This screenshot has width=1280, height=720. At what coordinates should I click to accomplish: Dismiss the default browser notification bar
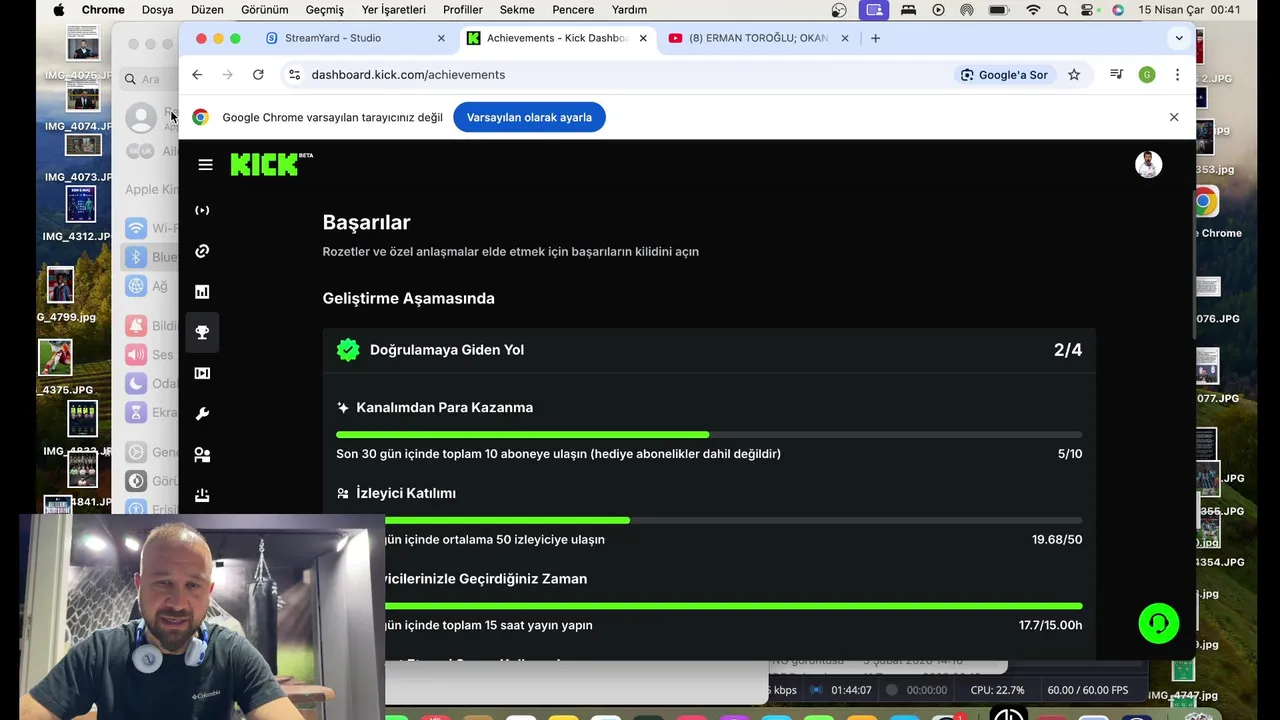[x=1174, y=117]
